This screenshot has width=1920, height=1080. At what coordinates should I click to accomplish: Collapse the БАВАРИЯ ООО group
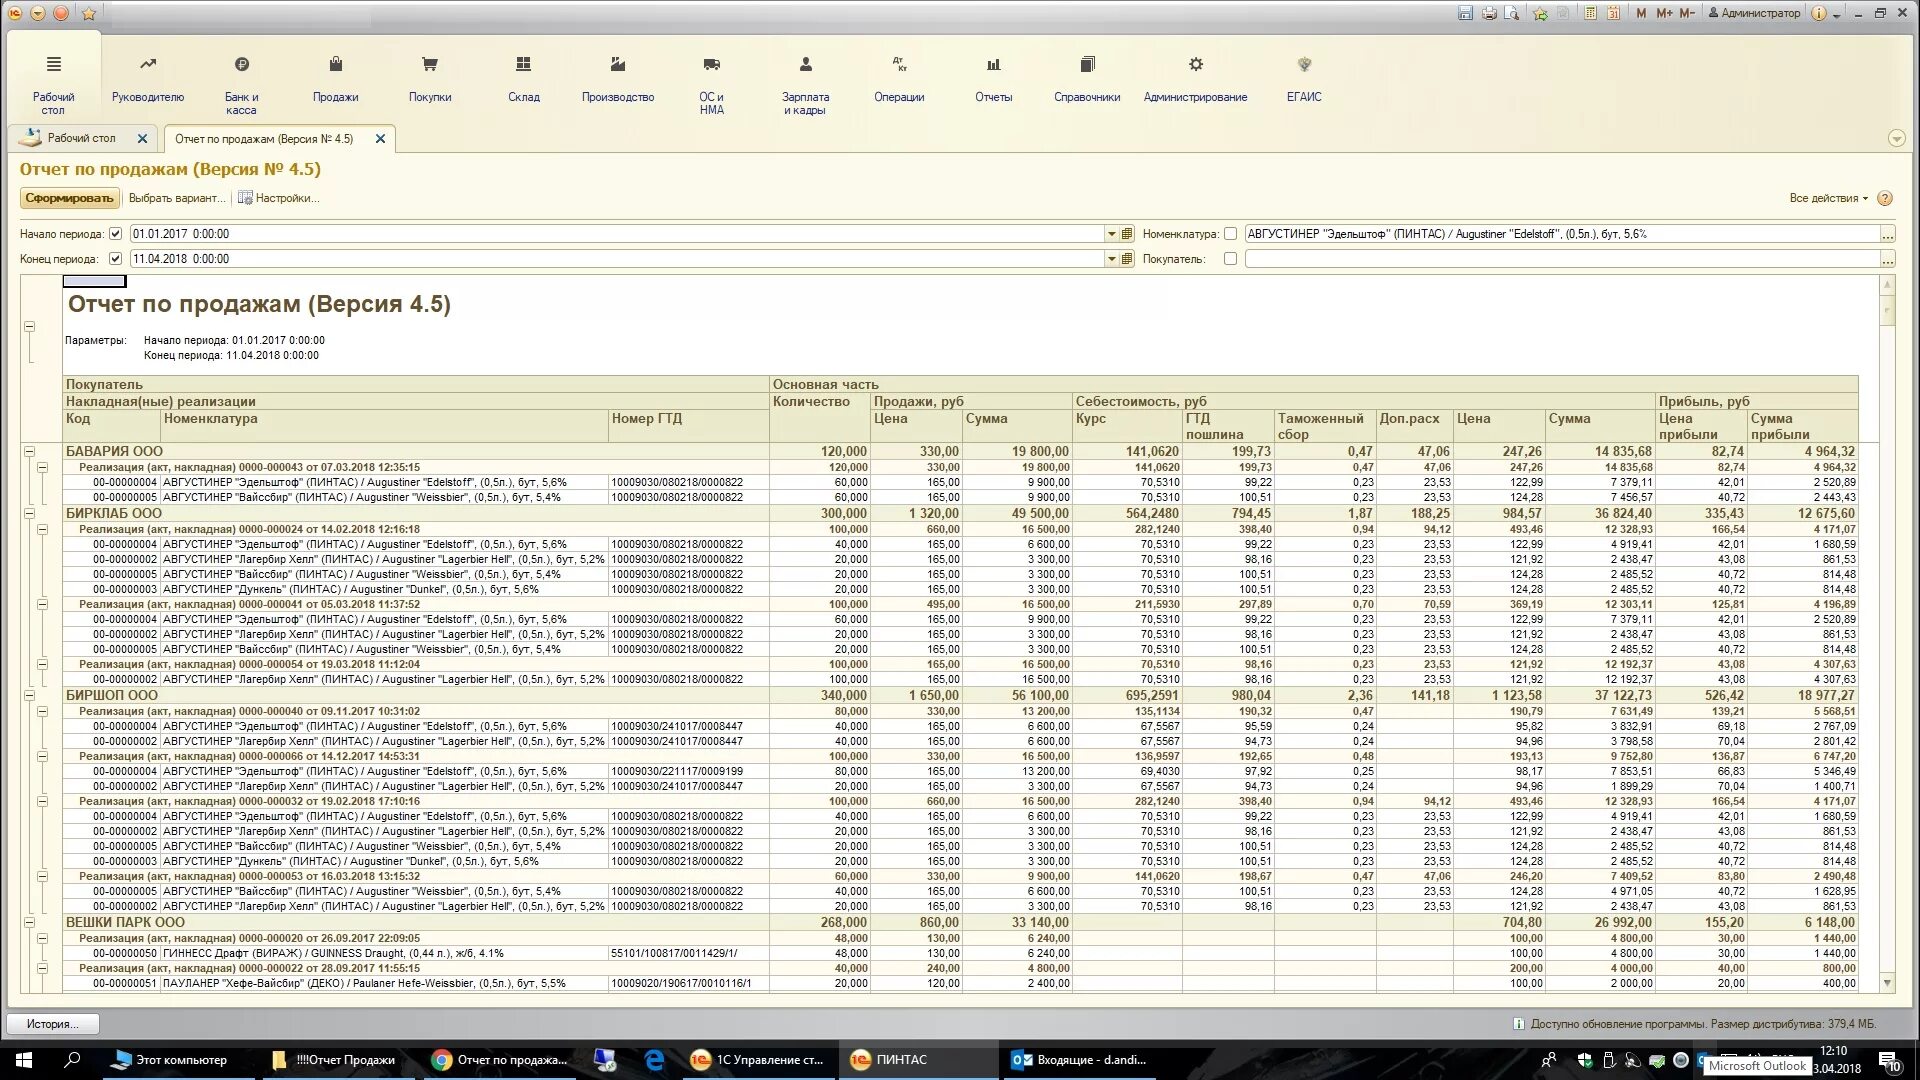(29, 451)
